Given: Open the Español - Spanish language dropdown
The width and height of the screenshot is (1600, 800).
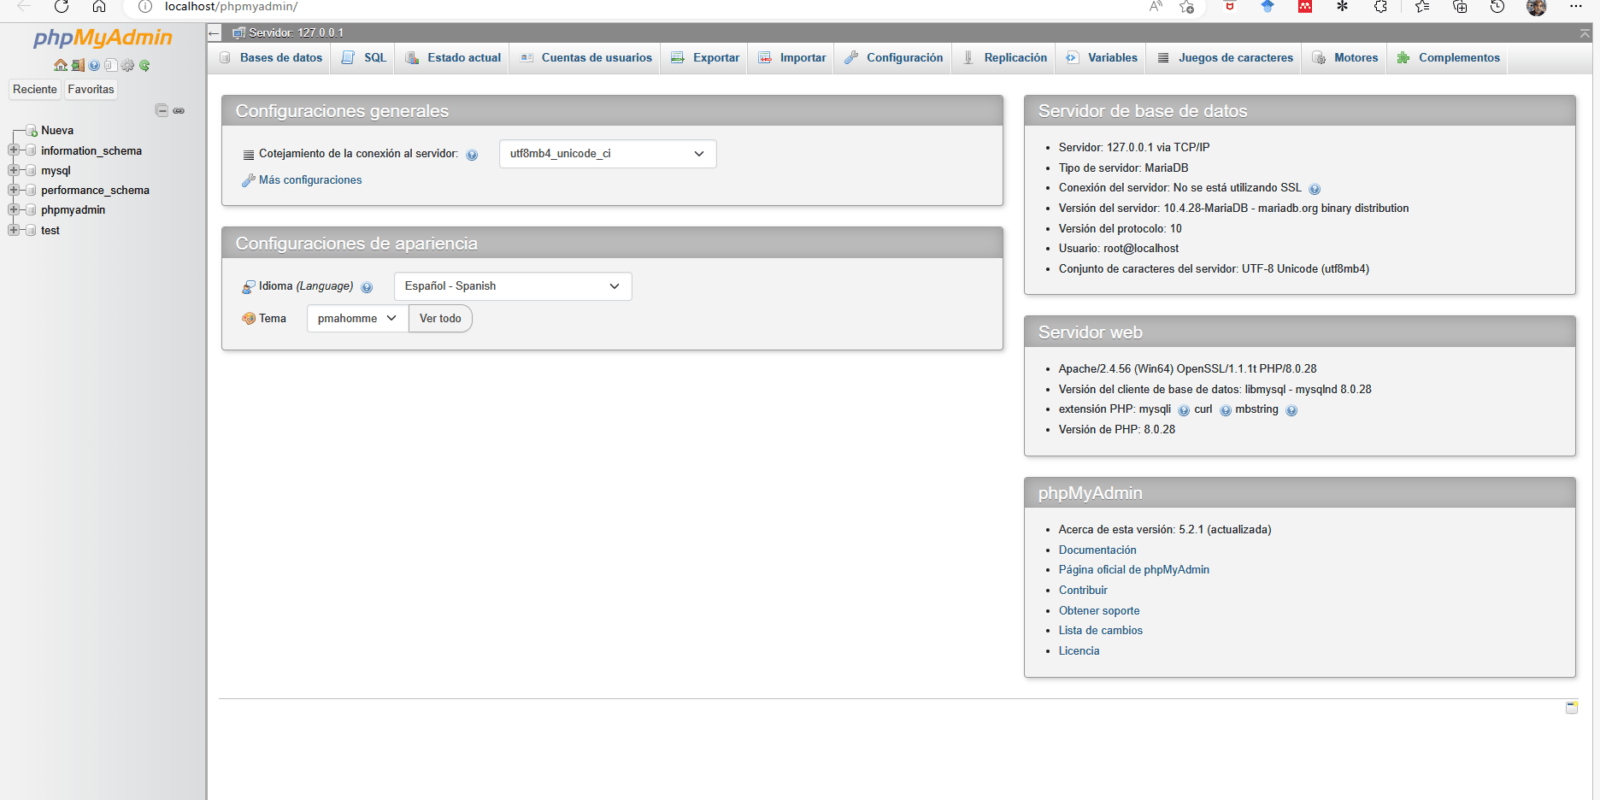Looking at the screenshot, I should (512, 286).
